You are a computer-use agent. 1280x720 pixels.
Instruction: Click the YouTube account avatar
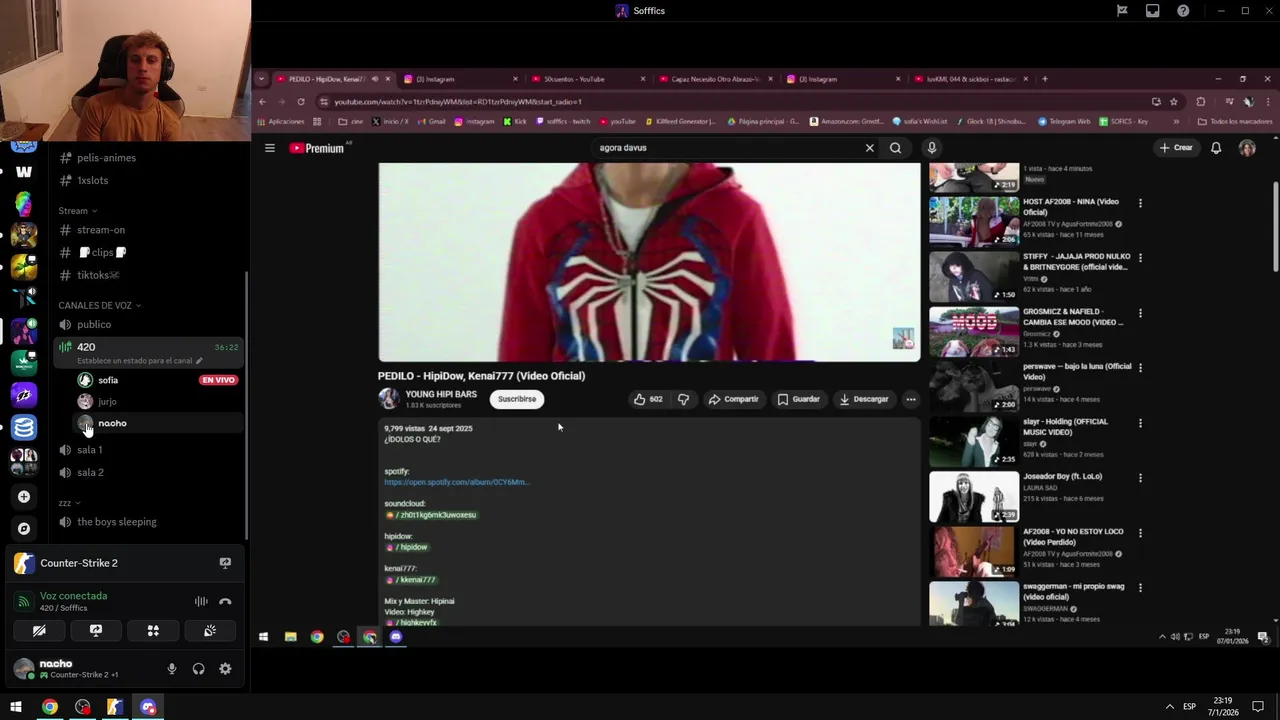1247,148
